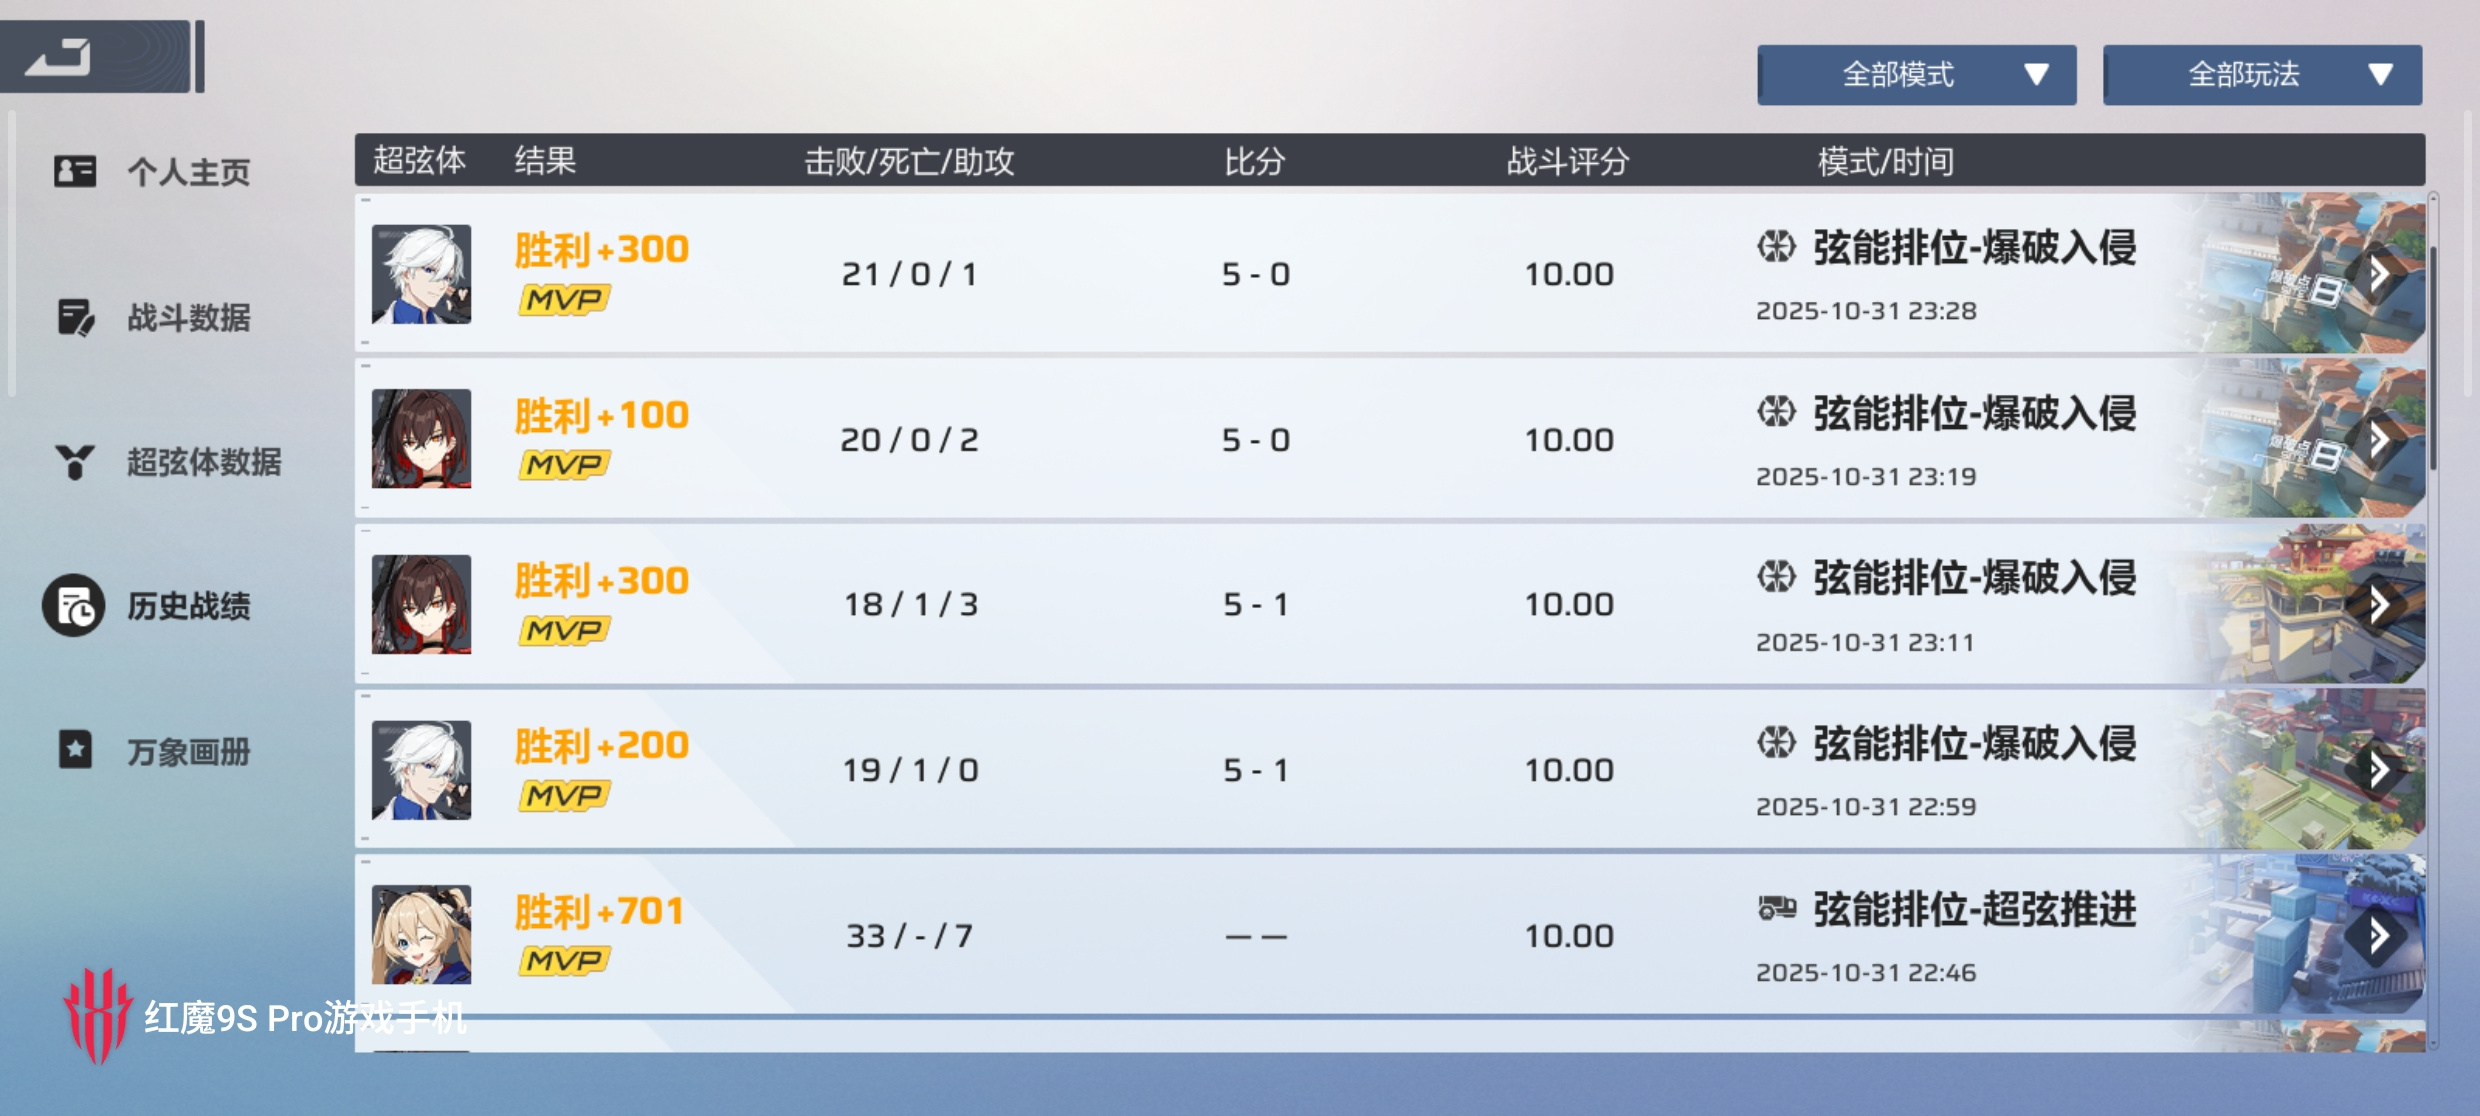This screenshot has width=2480, height=1116.
Task: Click the back arrow icon
Action: click(x=59, y=58)
